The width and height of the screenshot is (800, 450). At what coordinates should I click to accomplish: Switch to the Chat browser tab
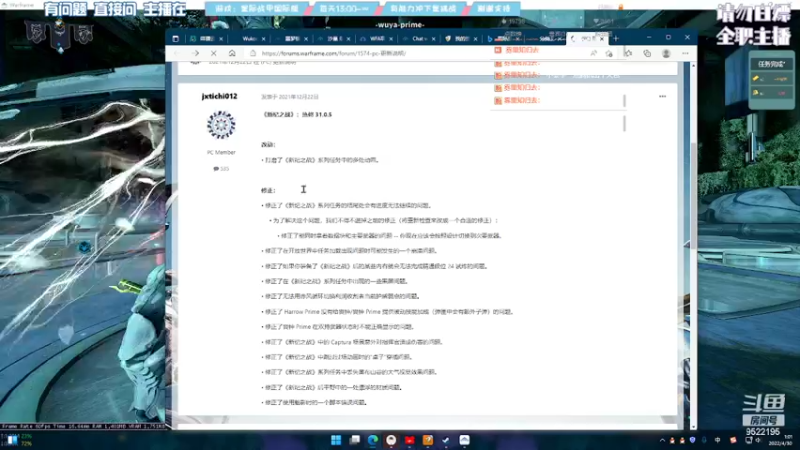click(x=418, y=39)
